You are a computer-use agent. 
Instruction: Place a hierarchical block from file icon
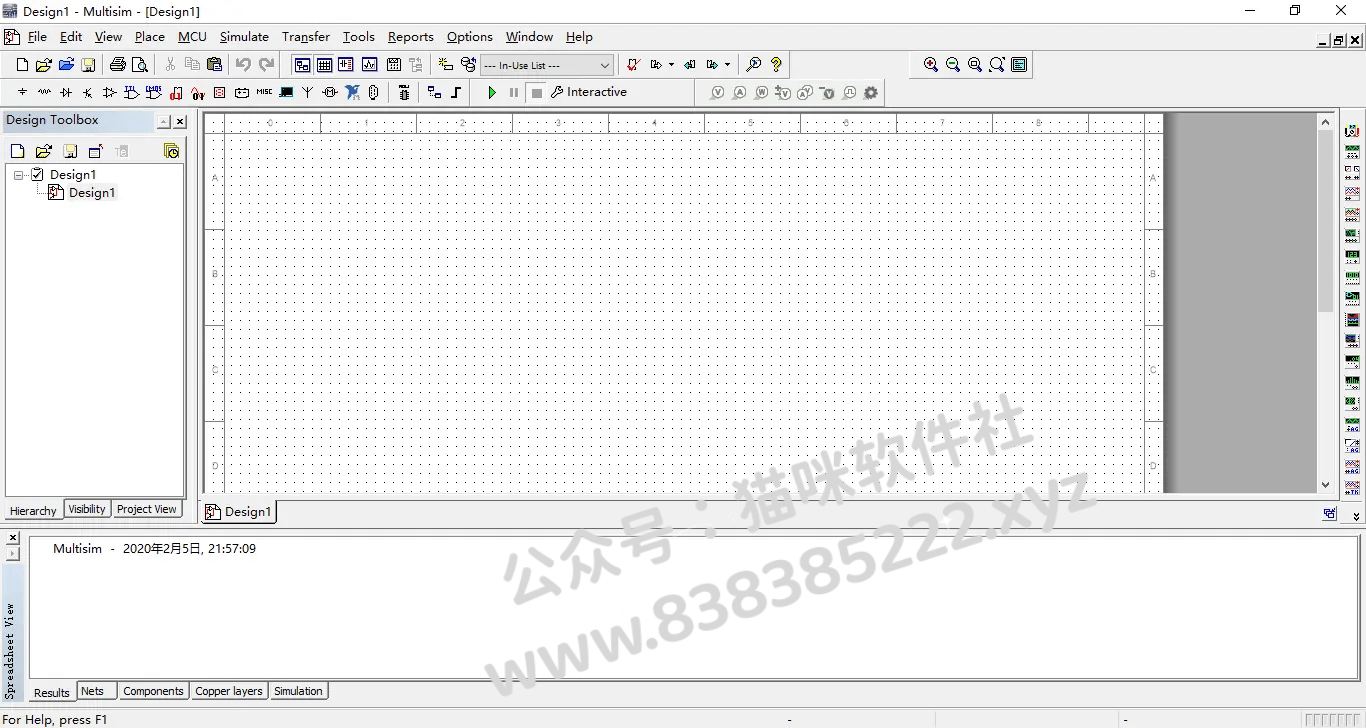(x=434, y=92)
